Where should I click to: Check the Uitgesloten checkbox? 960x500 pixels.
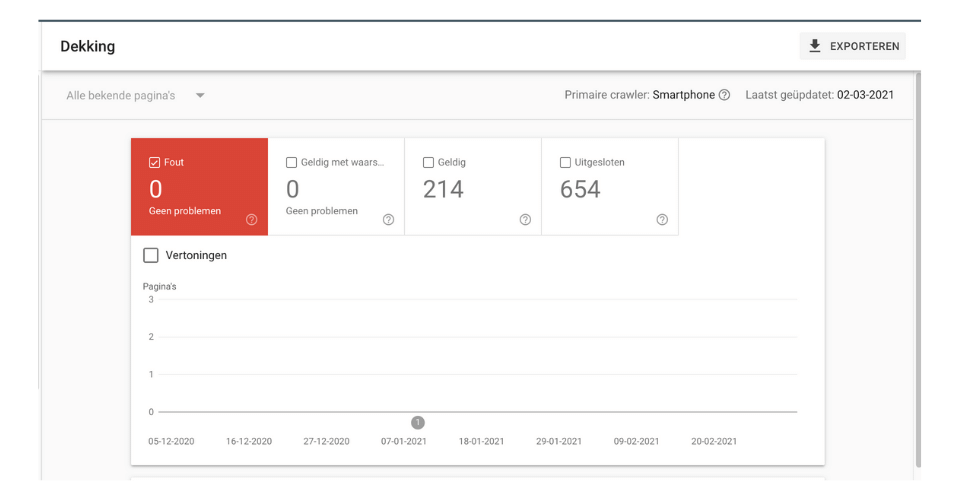click(565, 162)
